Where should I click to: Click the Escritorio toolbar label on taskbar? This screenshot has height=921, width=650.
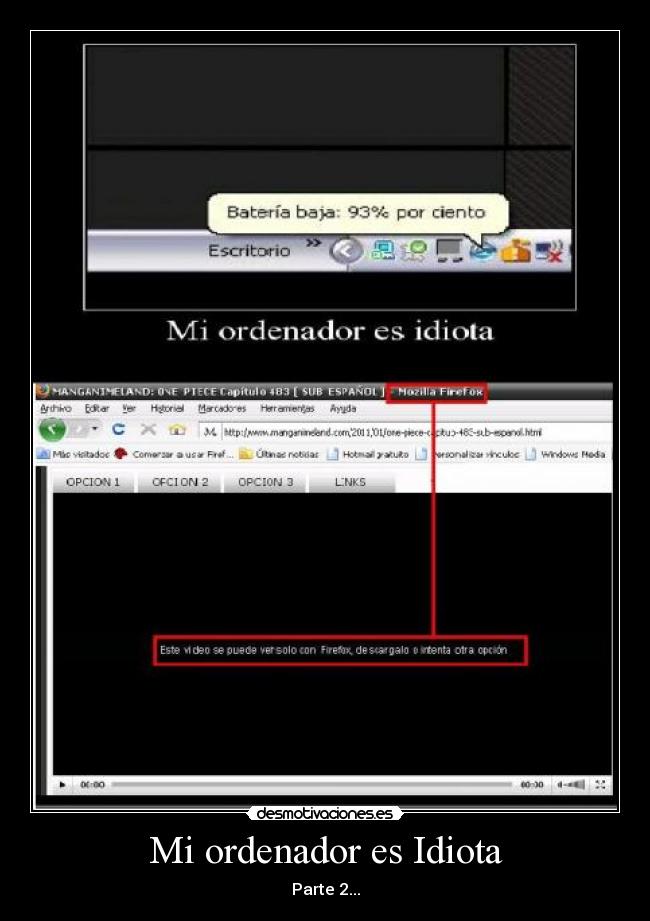click(x=249, y=251)
